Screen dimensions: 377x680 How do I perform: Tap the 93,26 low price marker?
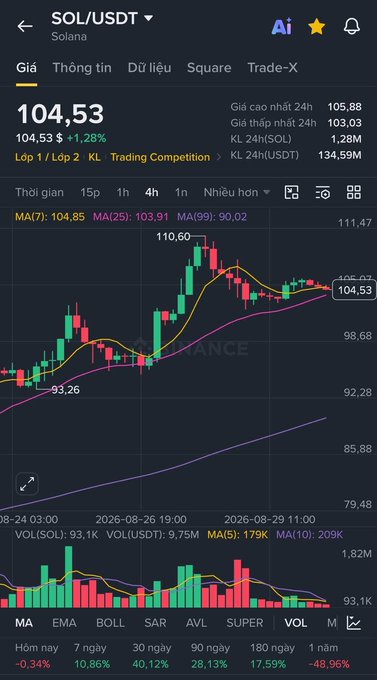tap(66, 390)
